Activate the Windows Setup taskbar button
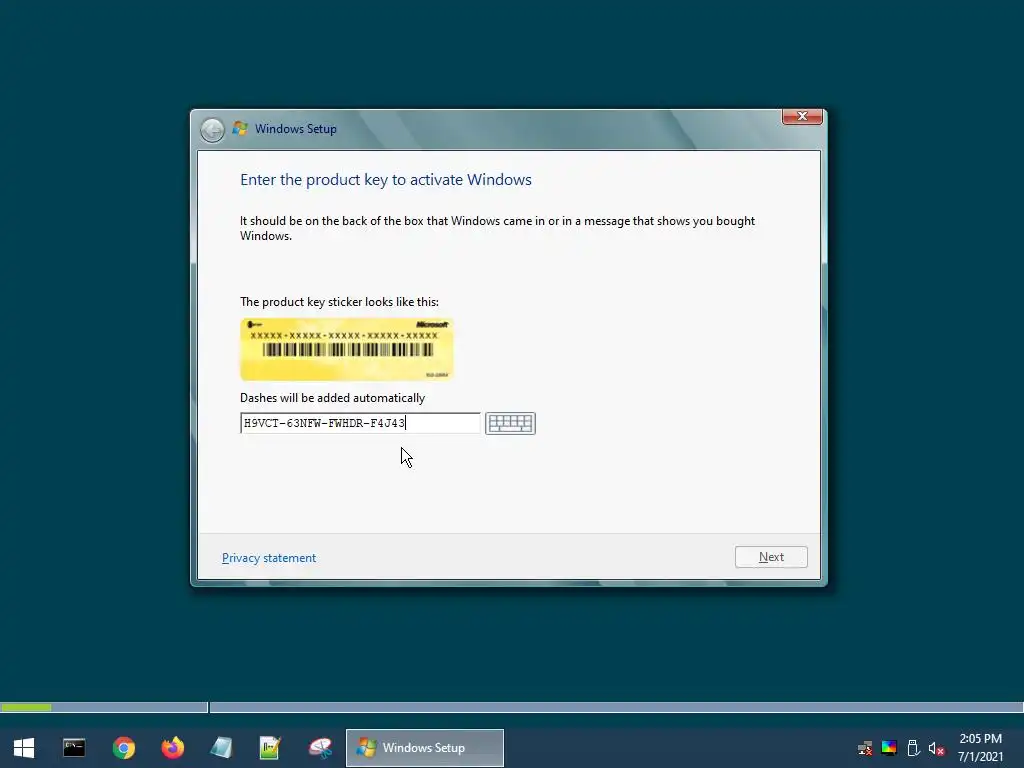The height and width of the screenshot is (768, 1024). click(x=424, y=748)
